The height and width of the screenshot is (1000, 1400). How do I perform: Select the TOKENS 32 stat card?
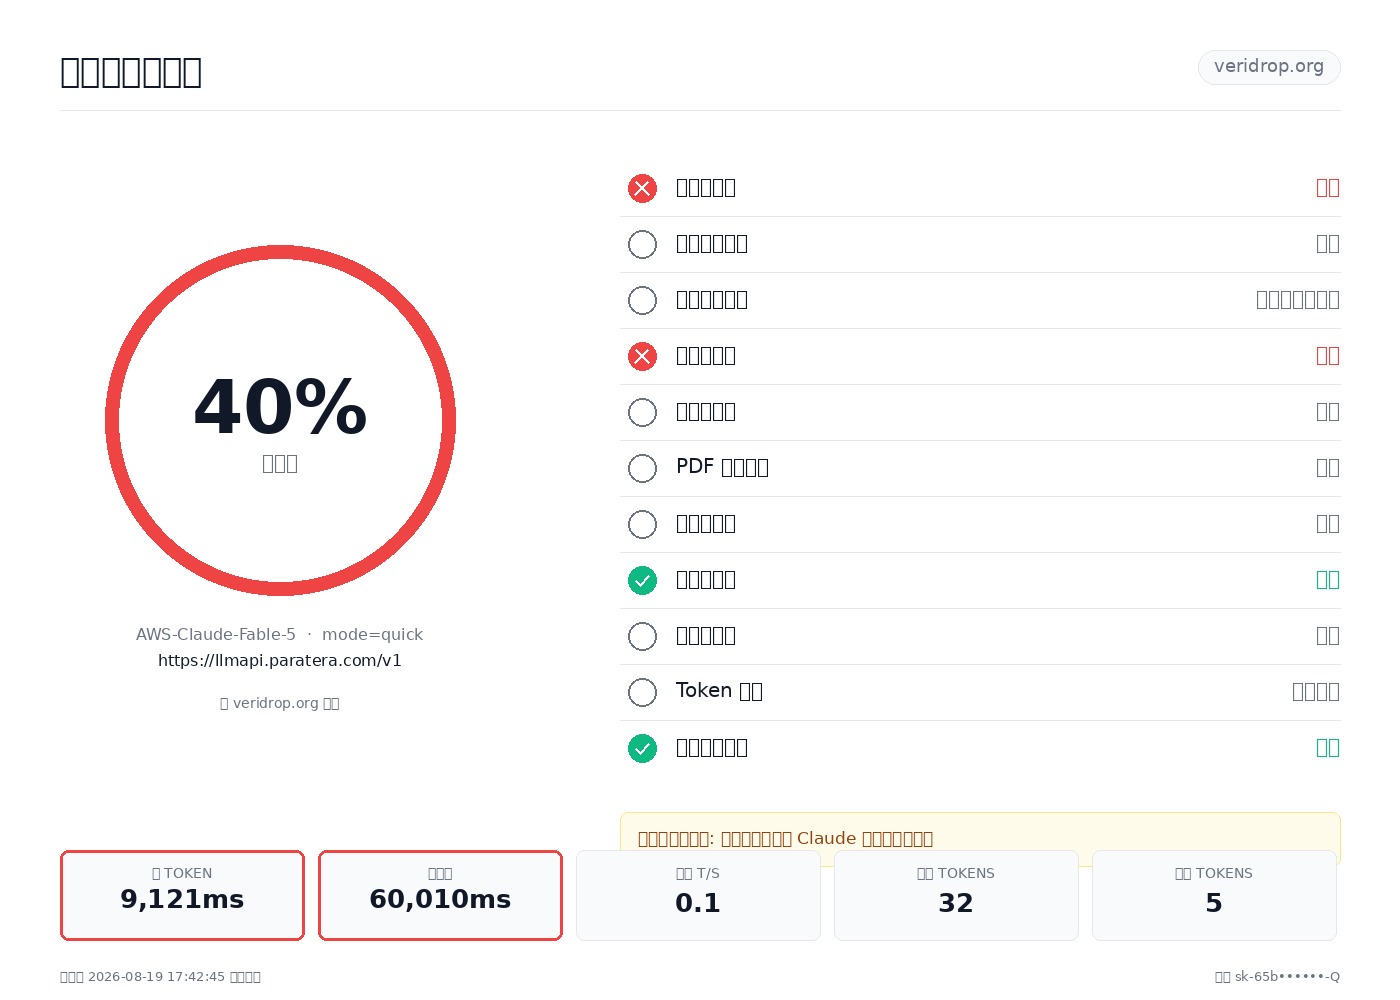pyautogui.click(x=956, y=895)
